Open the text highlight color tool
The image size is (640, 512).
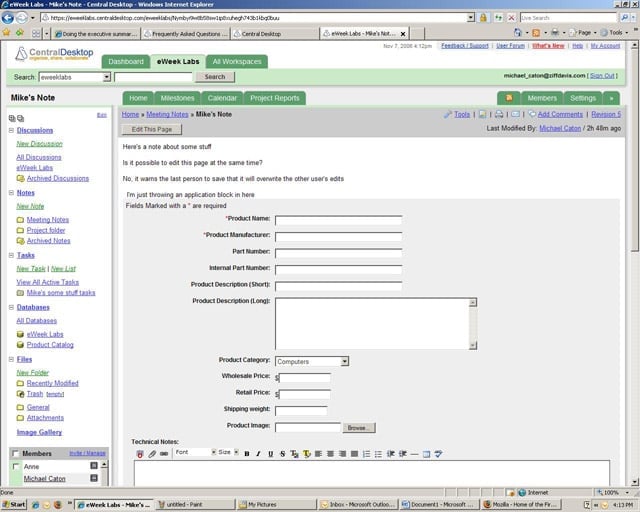point(307,454)
